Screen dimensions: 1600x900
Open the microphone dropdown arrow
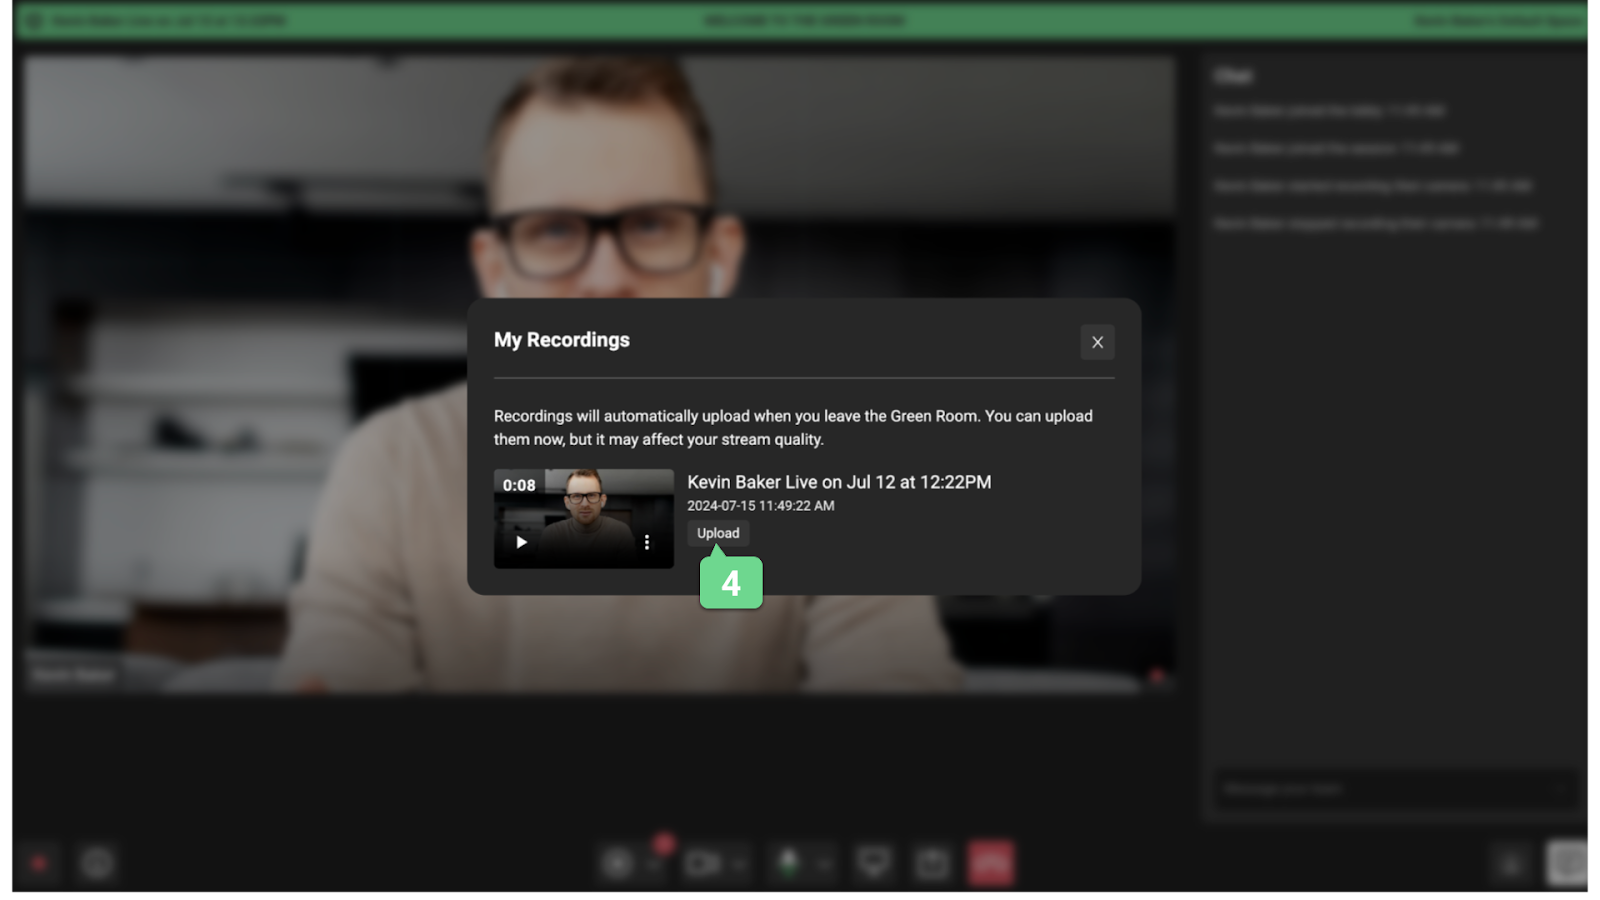[x=824, y=863]
